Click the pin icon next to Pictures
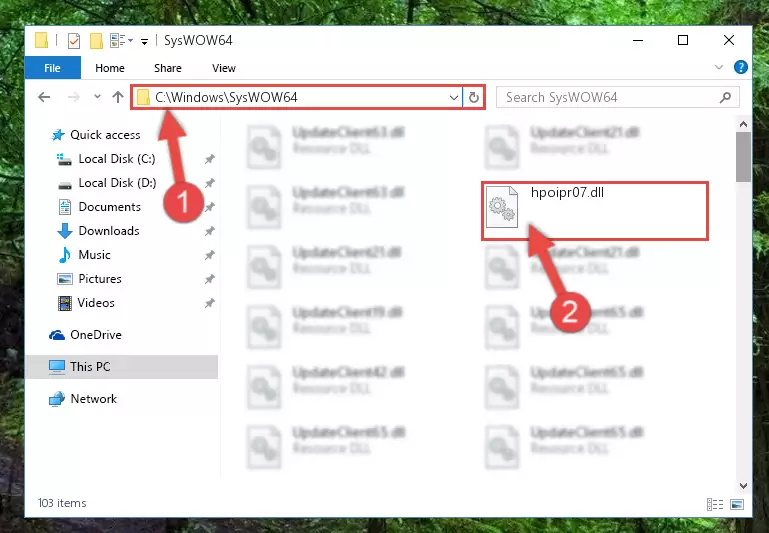The width and height of the screenshot is (769, 533). (x=210, y=279)
